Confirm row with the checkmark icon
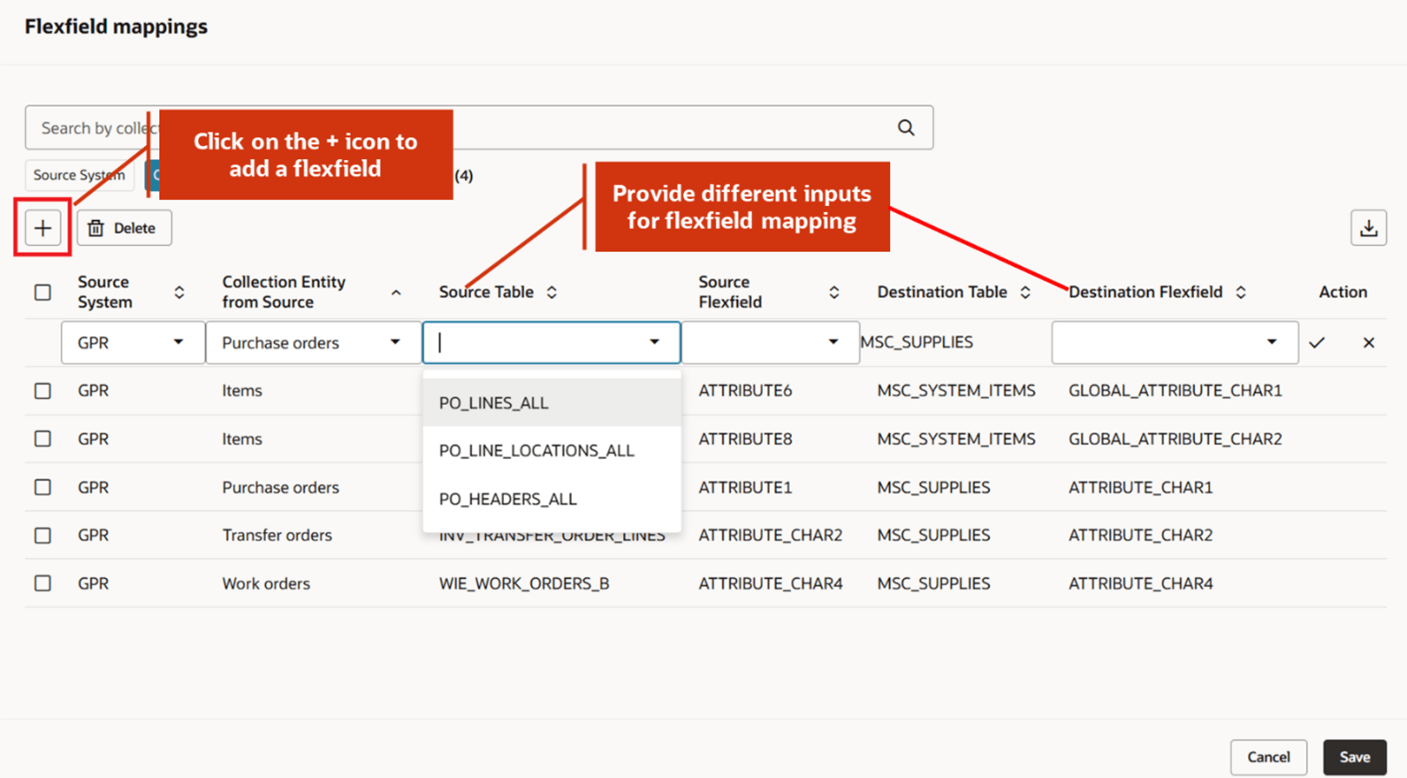1407x778 pixels. (1317, 343)
